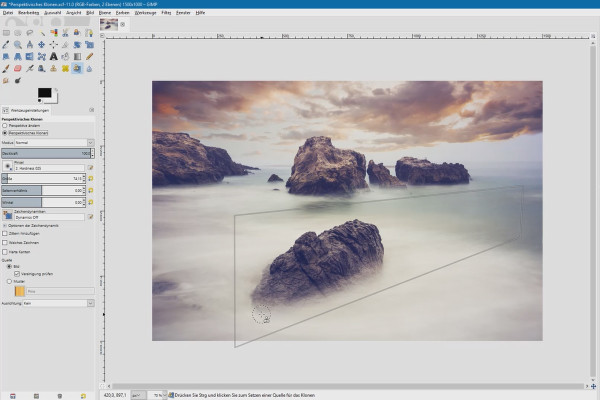Click the black foreground color swatch
The image size is (600, 400).
(x=44, y=93)
